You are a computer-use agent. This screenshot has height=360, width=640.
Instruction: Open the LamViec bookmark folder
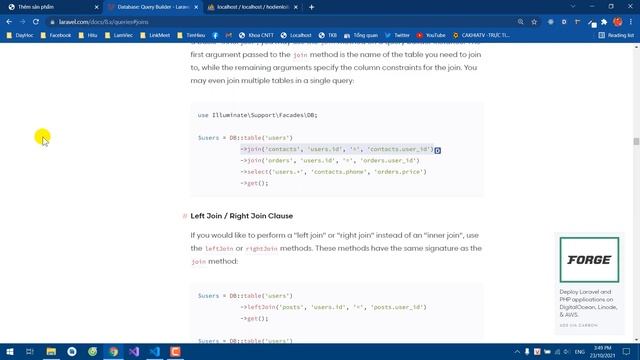point(119,36)
